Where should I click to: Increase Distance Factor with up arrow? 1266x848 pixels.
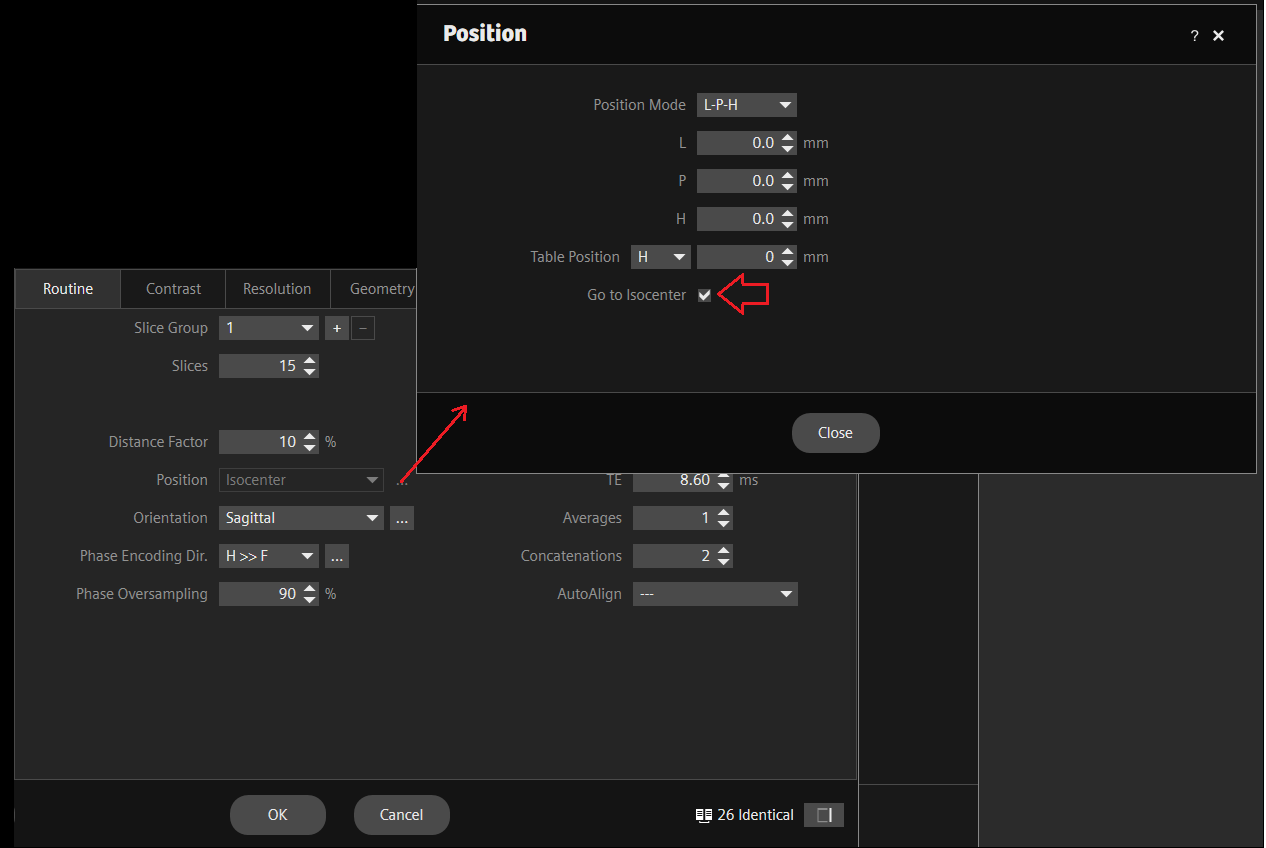click(310, 437)
